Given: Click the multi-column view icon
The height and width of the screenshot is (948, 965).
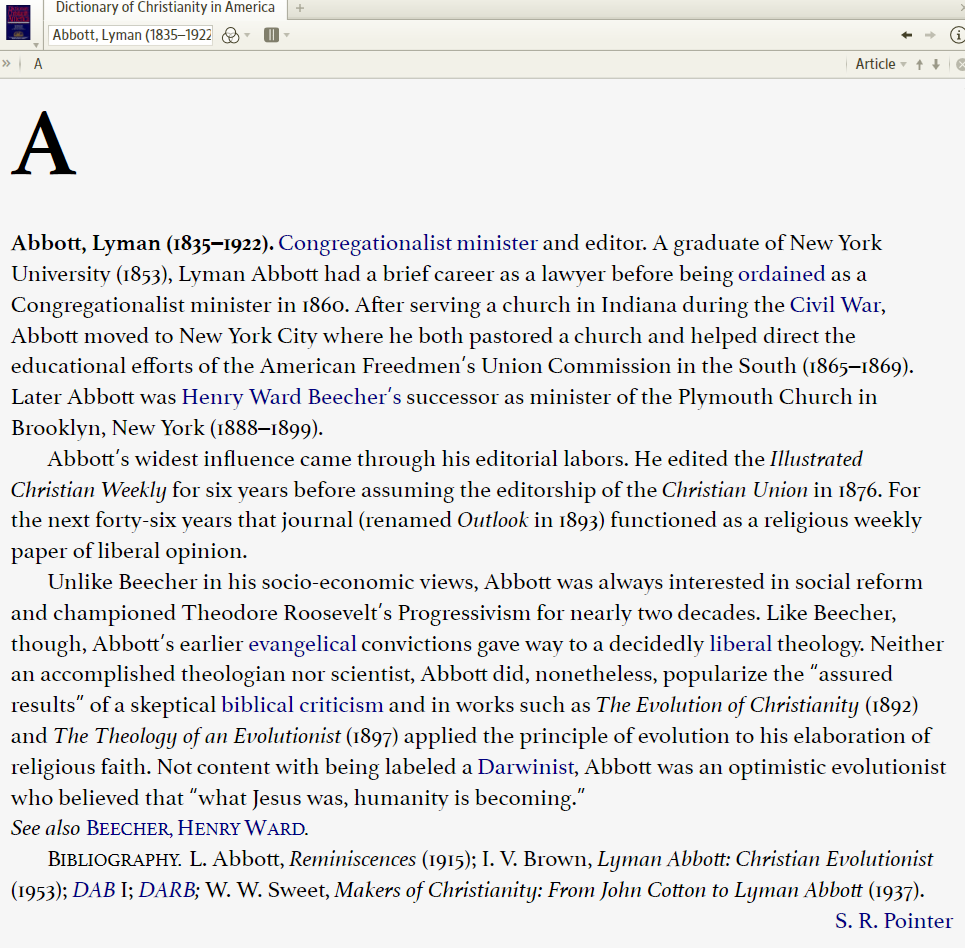Looking at the screenshot, I should [x=271, y=35].
